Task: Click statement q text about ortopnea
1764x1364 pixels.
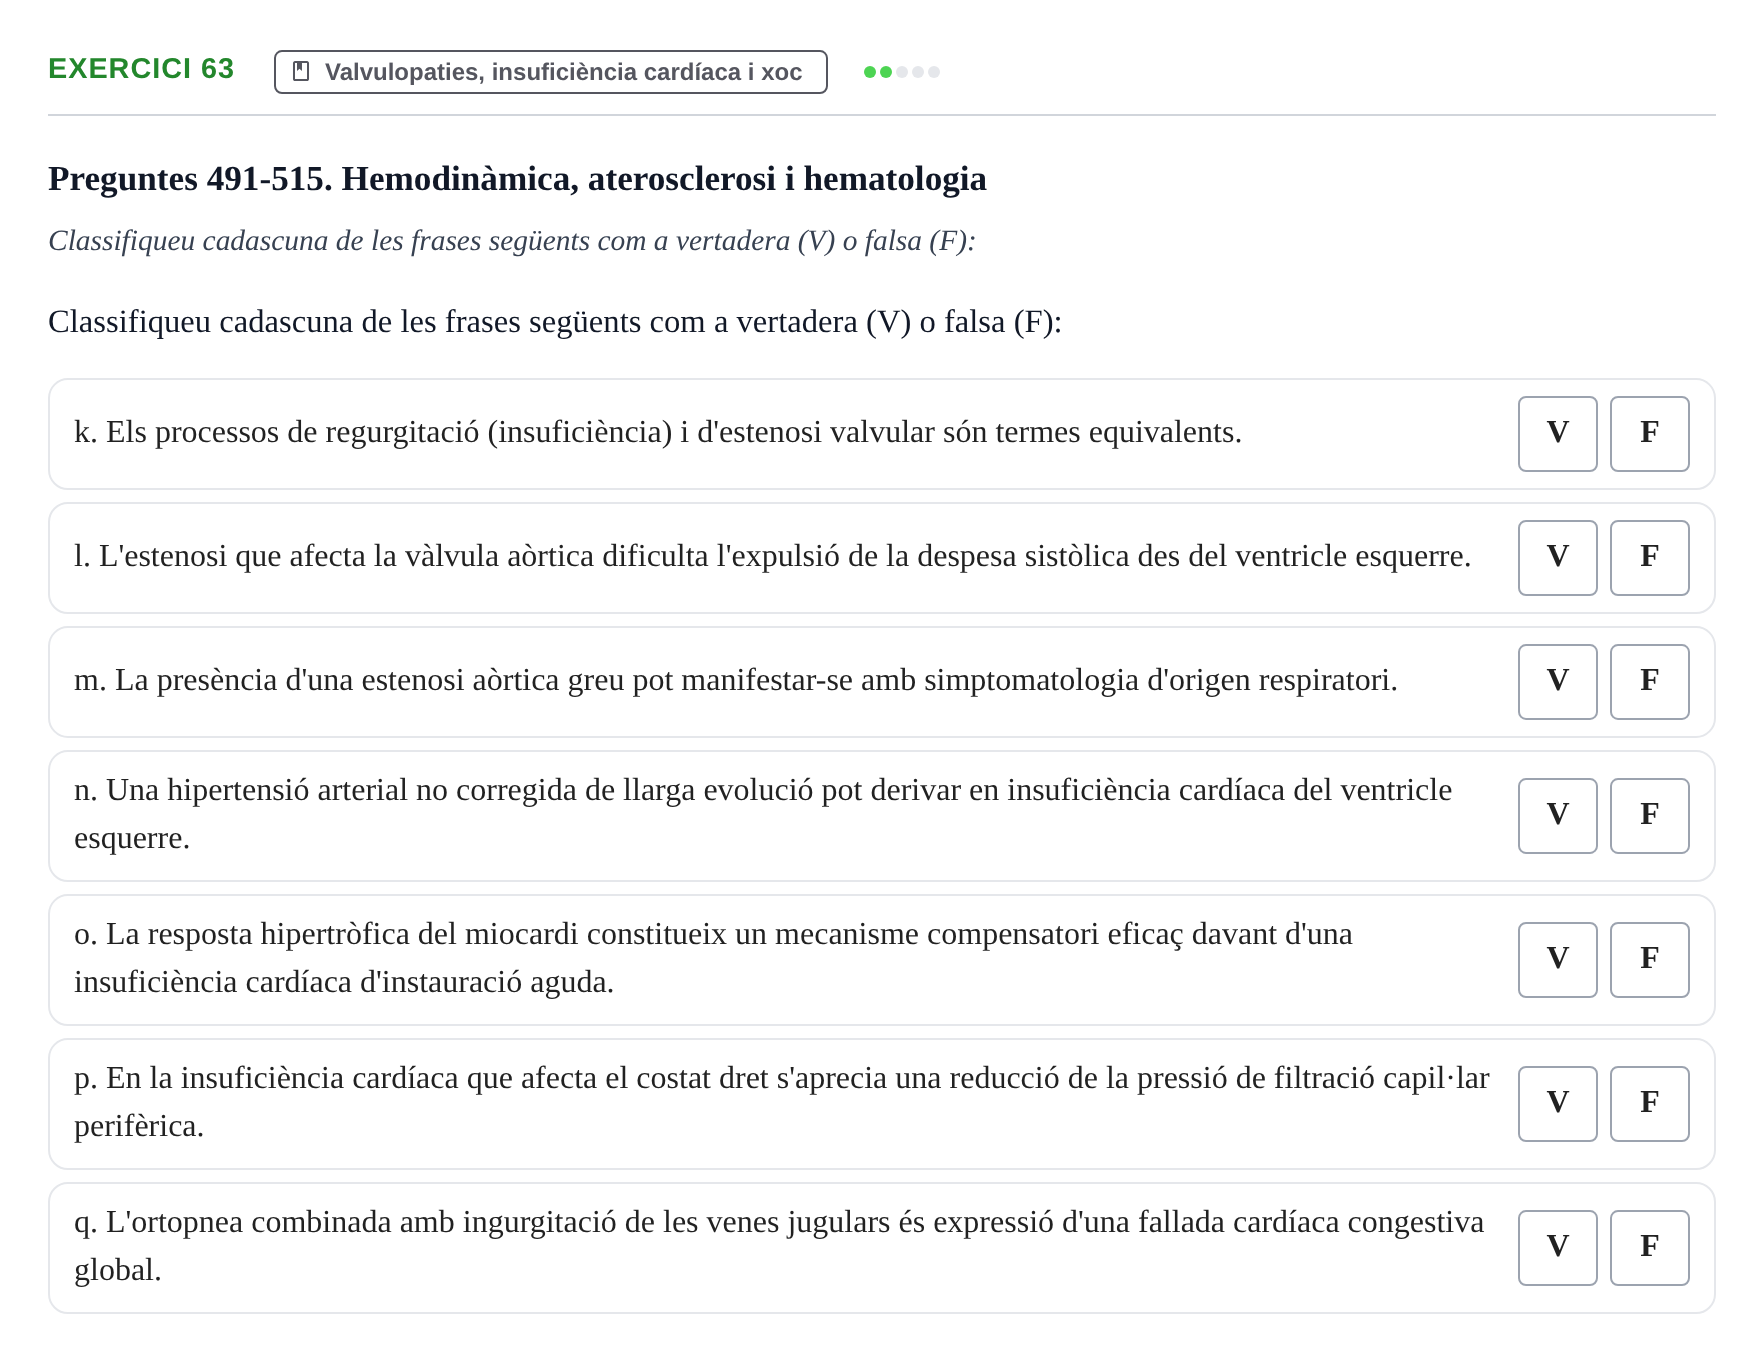Action: pyautogui.click(x=779, y=1246)
